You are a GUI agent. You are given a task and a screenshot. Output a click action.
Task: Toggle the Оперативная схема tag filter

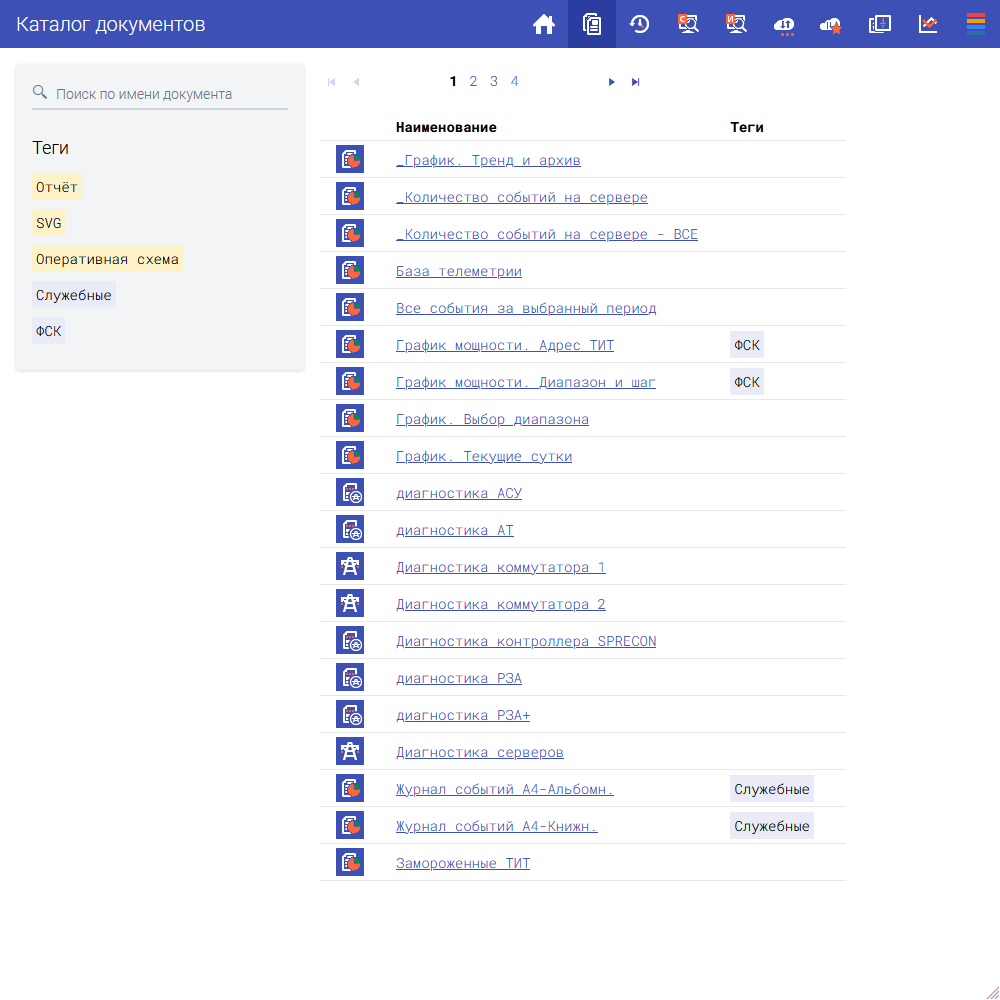[107, 259]
